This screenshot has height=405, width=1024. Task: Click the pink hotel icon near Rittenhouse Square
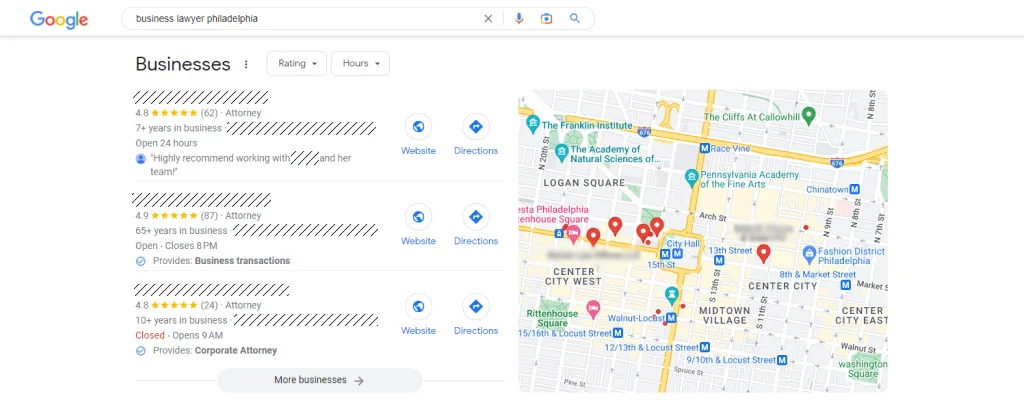593,309
